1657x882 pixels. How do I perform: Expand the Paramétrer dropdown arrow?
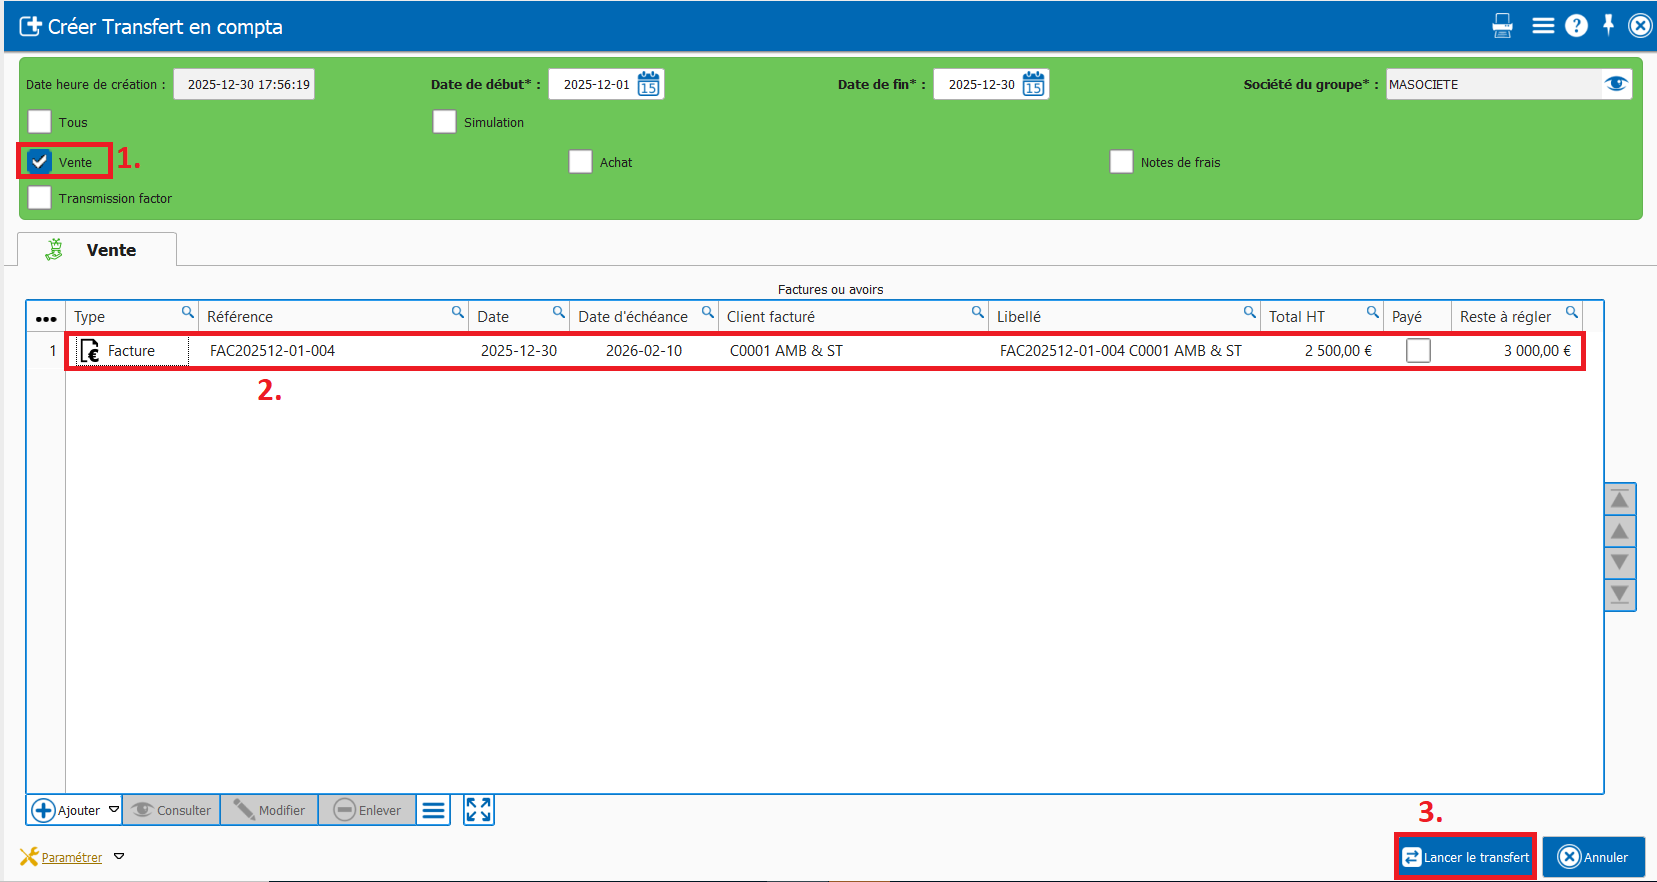pyautogui.click(x=119, y=857)
